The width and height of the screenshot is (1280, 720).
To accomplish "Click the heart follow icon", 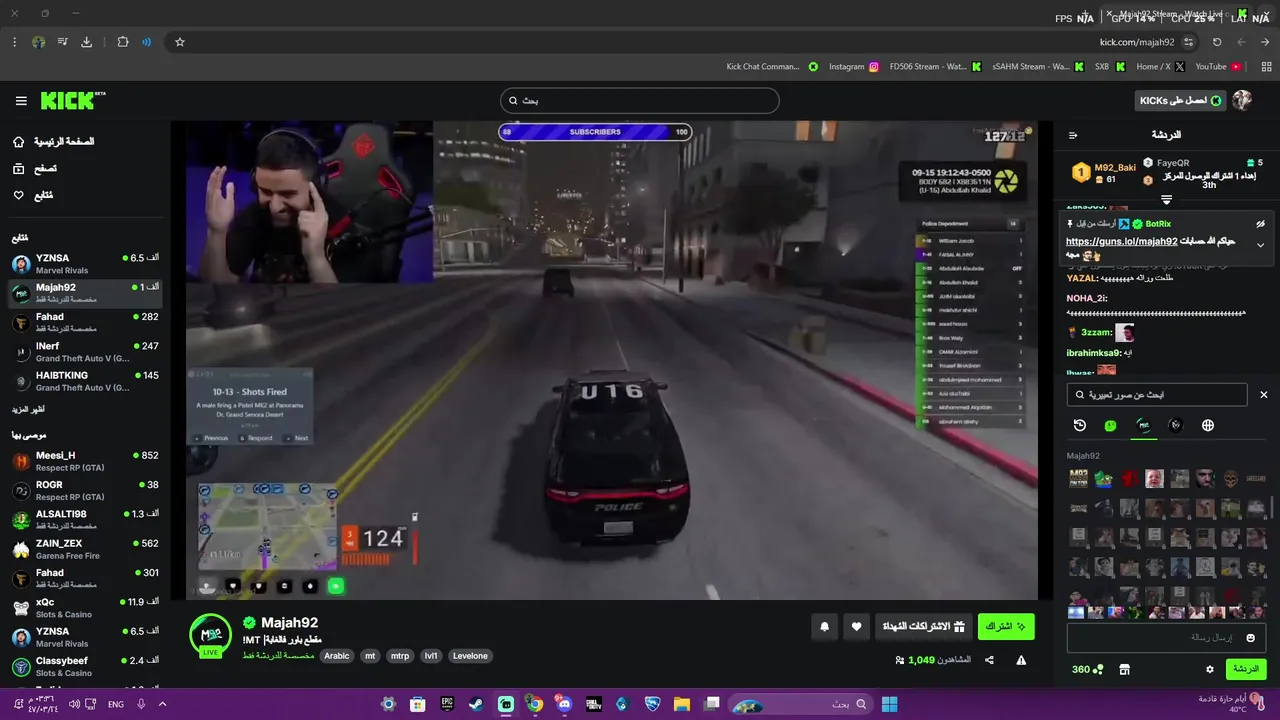I will pos(856,627).
